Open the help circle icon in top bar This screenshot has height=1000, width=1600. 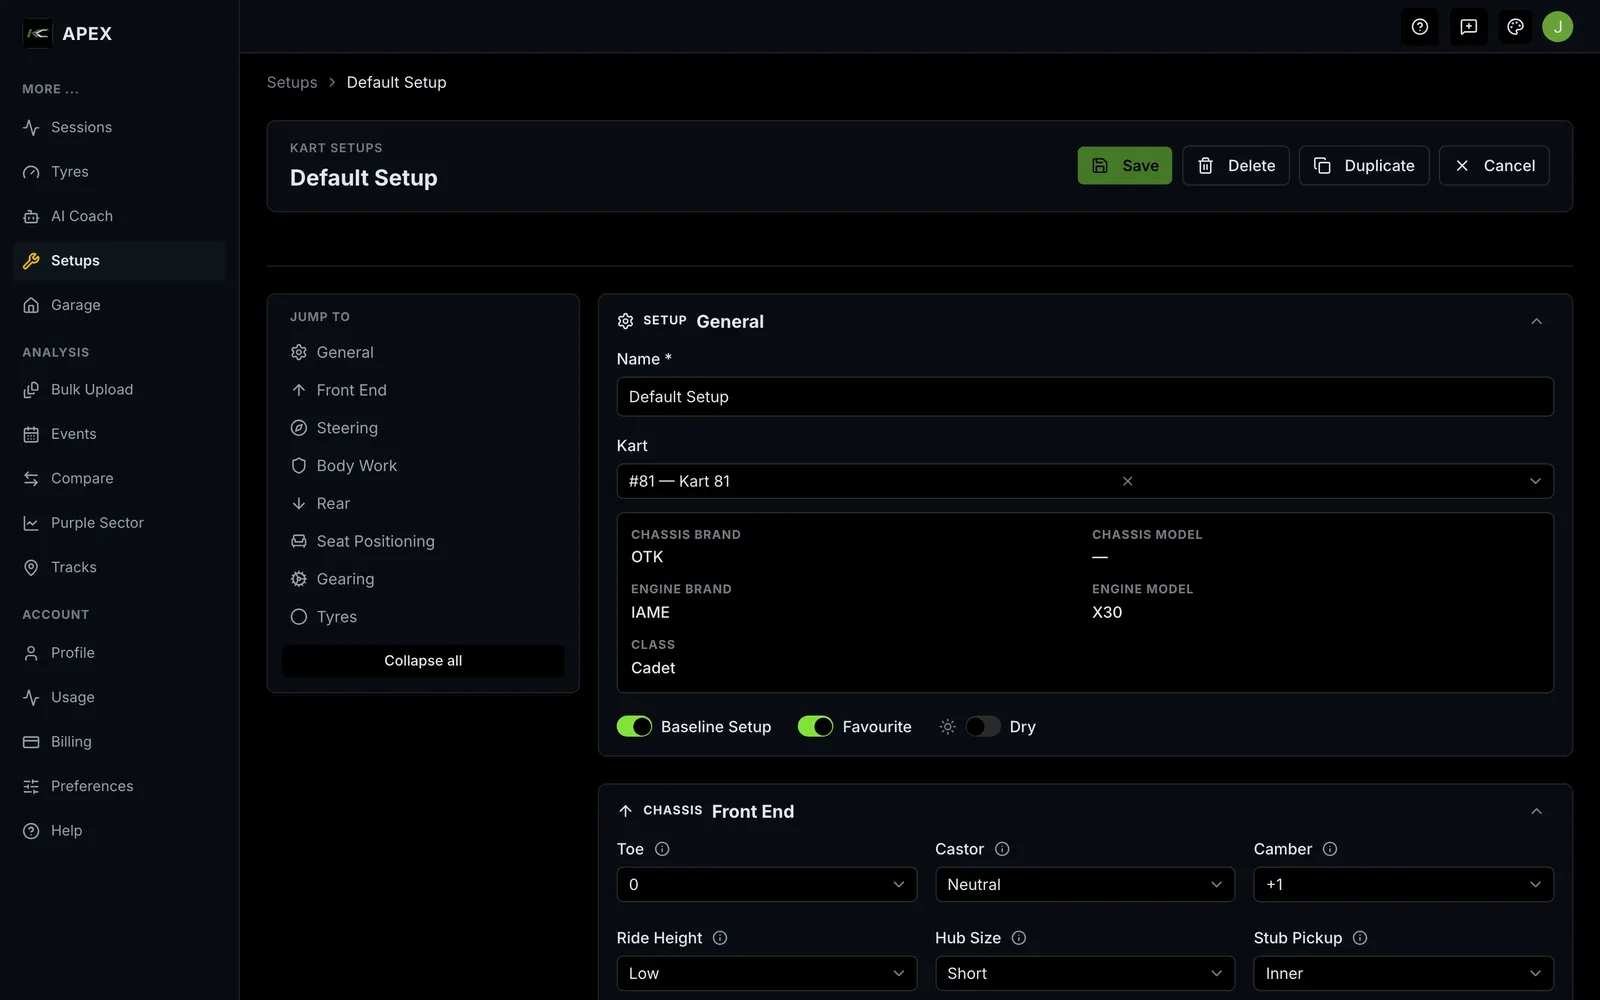coord(1419,27)
